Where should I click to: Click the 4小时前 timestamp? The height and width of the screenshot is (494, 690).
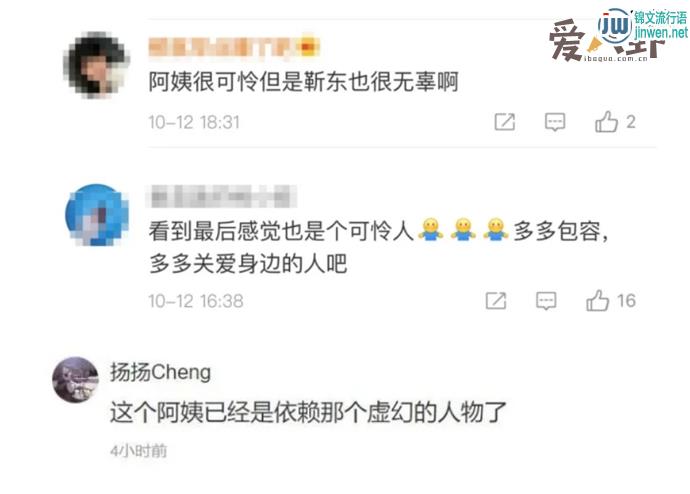(x=139, y=451)
